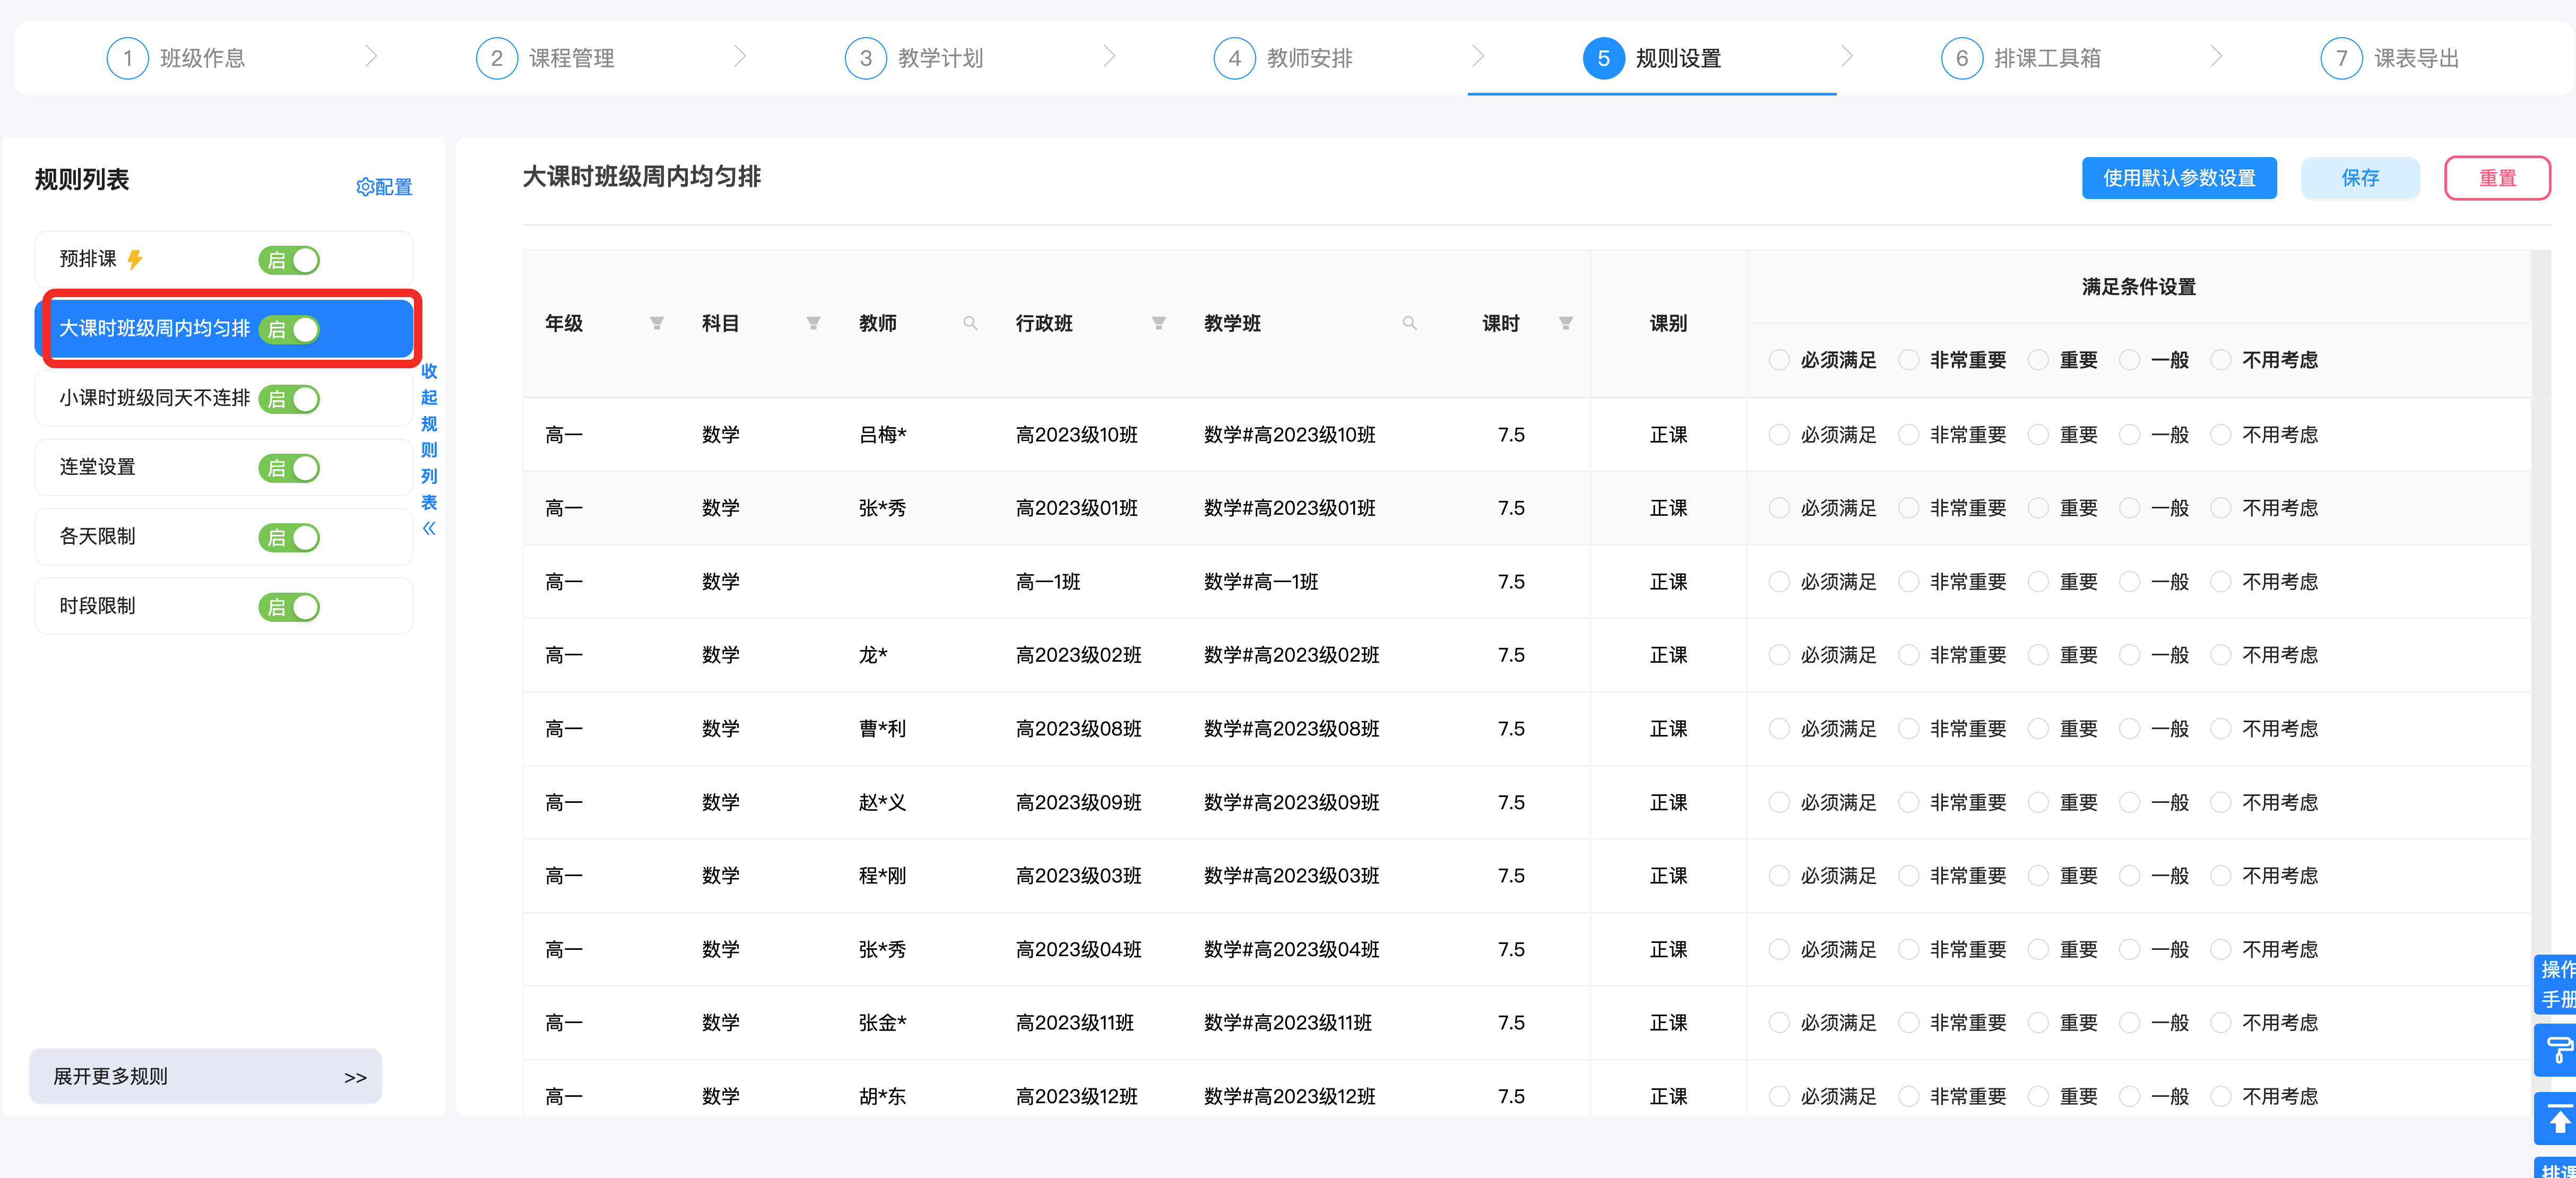2576x1178 pixels.
Task: Click the step 1 number circle
Action: click(x=127, y=58)
